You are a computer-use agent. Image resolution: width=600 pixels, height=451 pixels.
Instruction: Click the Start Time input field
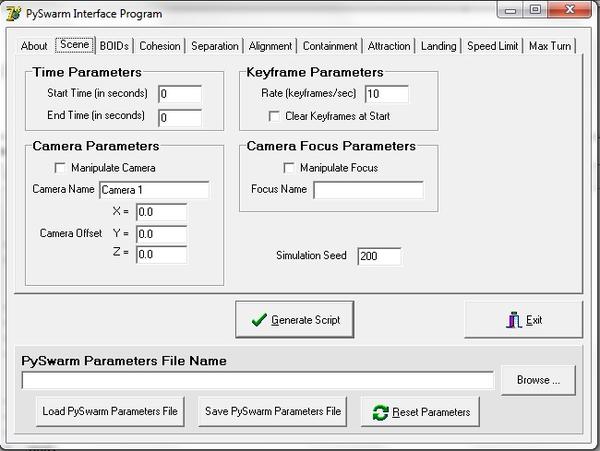pyautogui.click(x=179, y=94)
